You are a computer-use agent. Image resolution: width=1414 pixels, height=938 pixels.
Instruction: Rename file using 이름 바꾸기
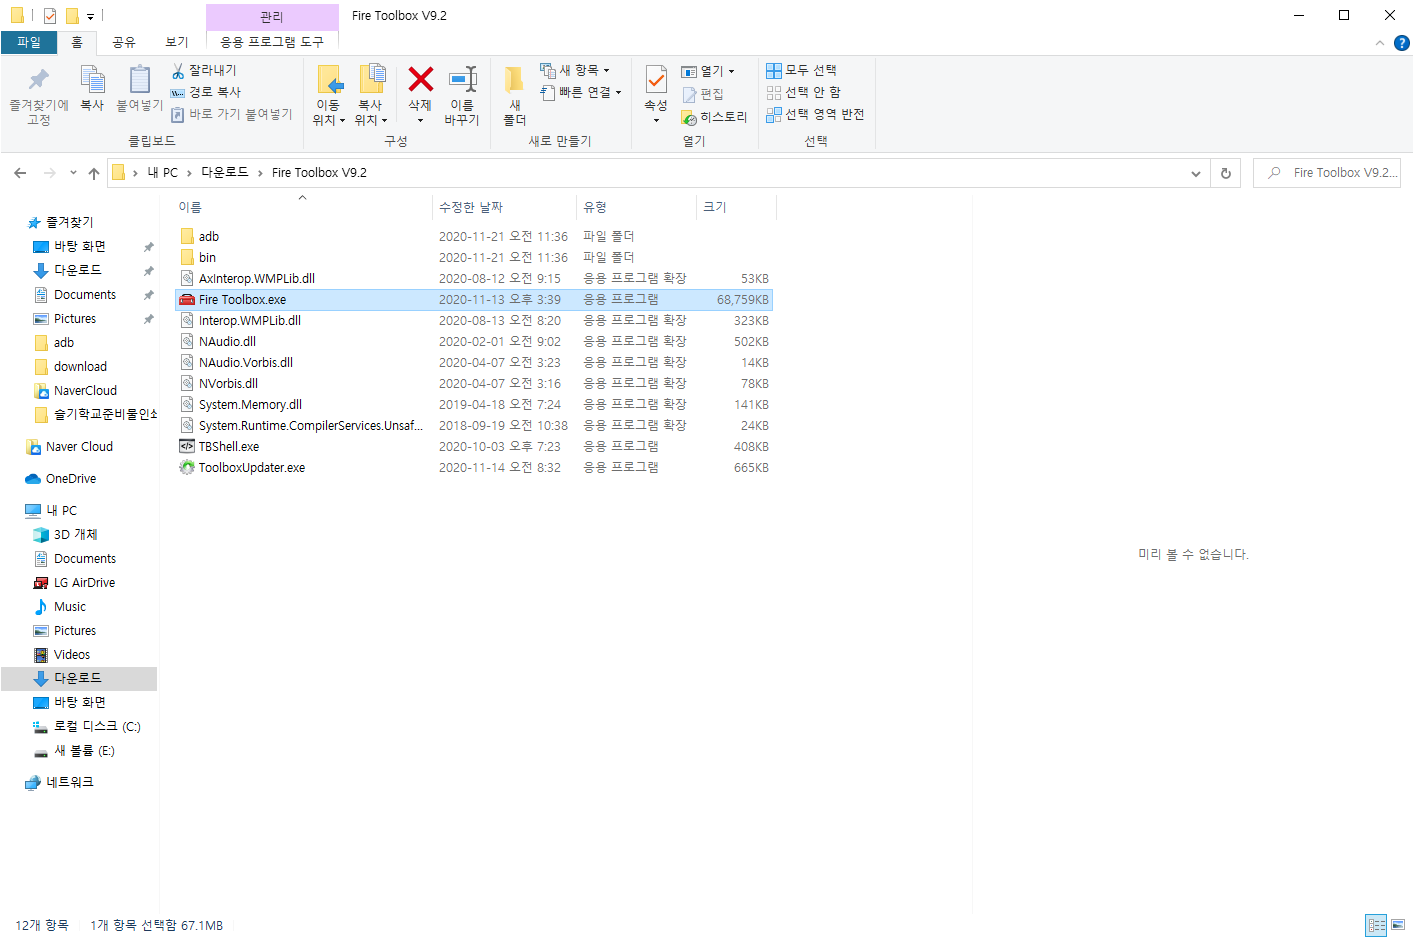point(462,96)
